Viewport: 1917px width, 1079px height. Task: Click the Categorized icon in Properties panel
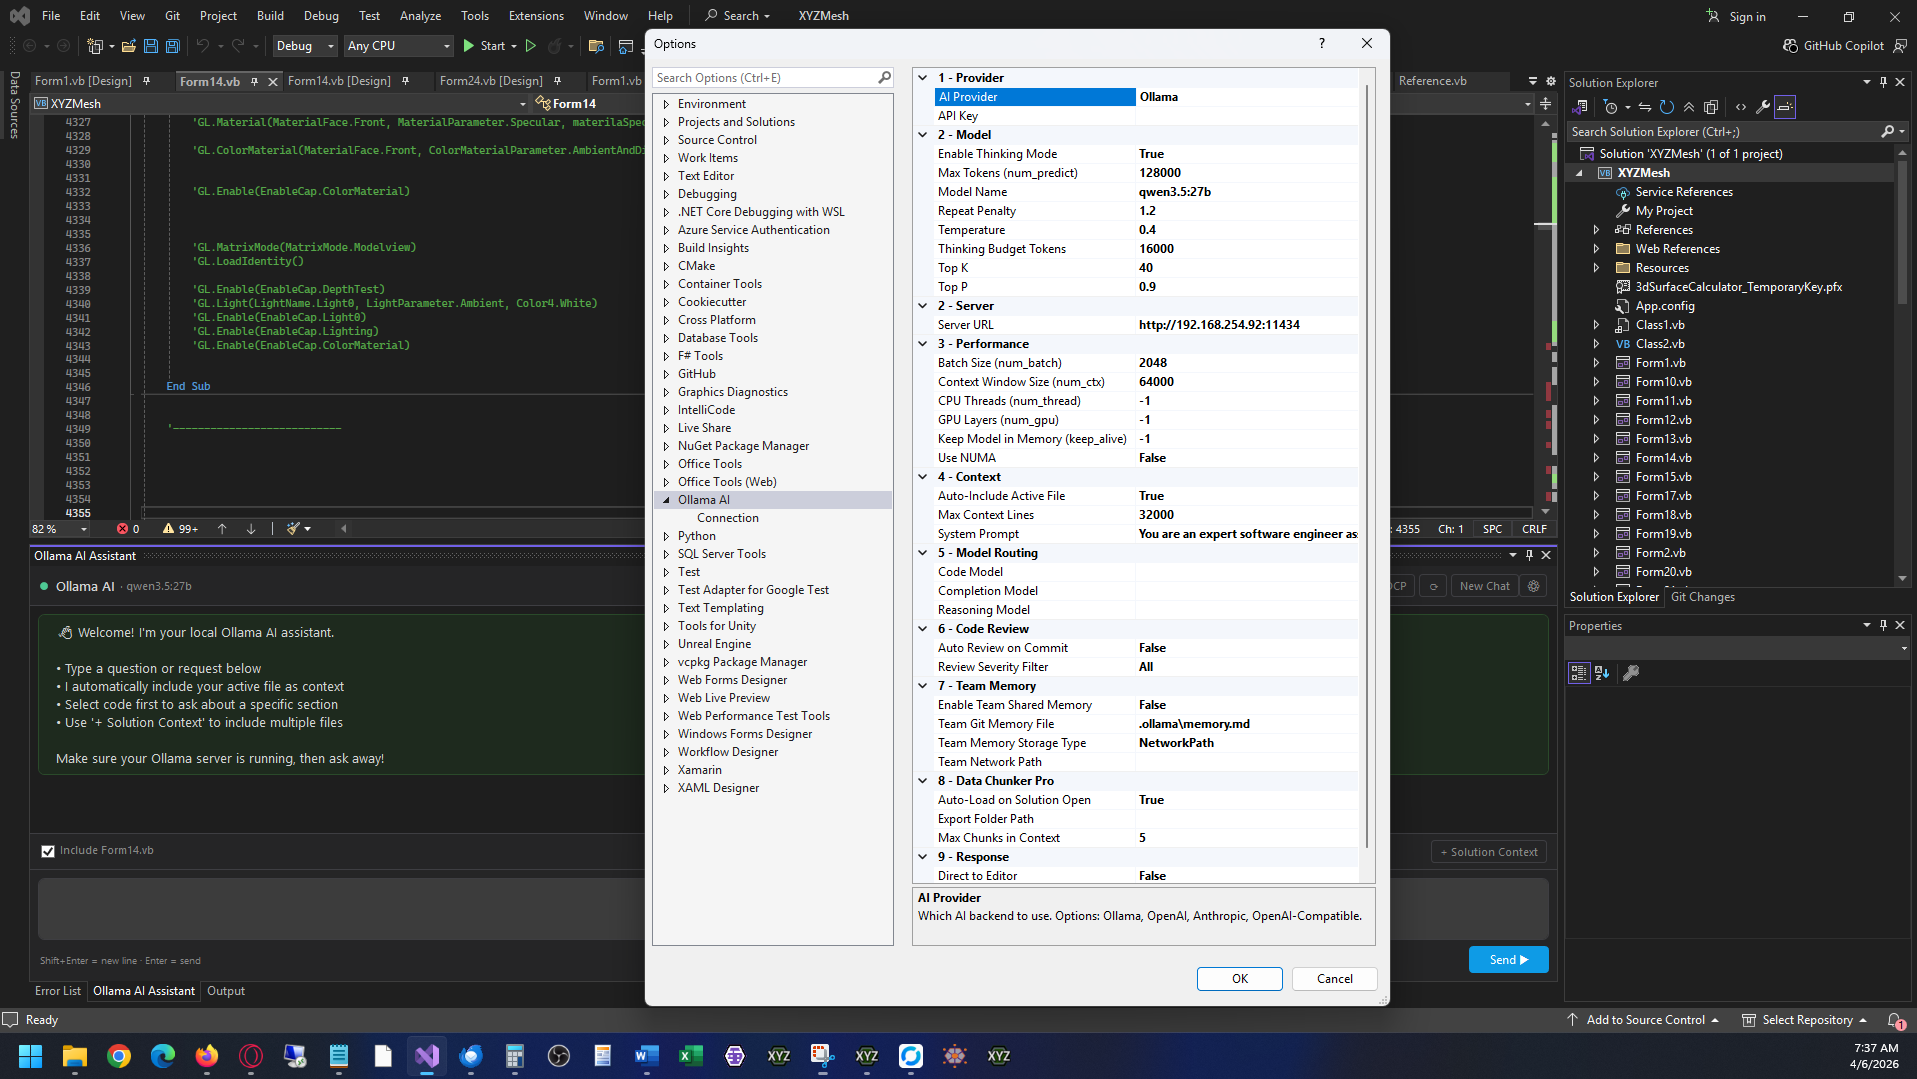[1579, 673]
